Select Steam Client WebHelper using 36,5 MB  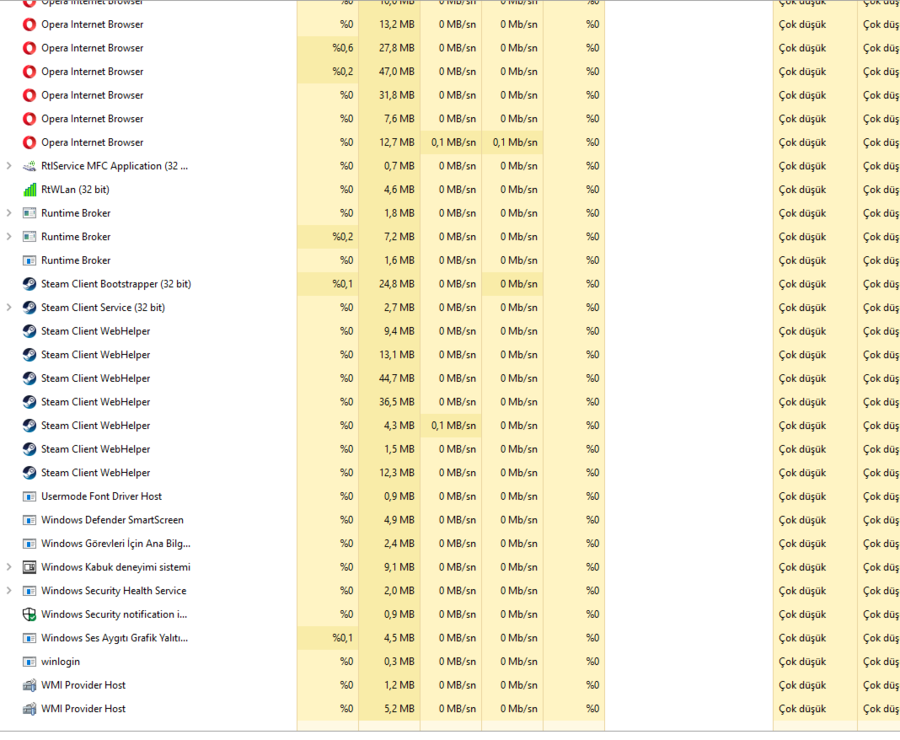pyautogui.click(x=95, y=402)
